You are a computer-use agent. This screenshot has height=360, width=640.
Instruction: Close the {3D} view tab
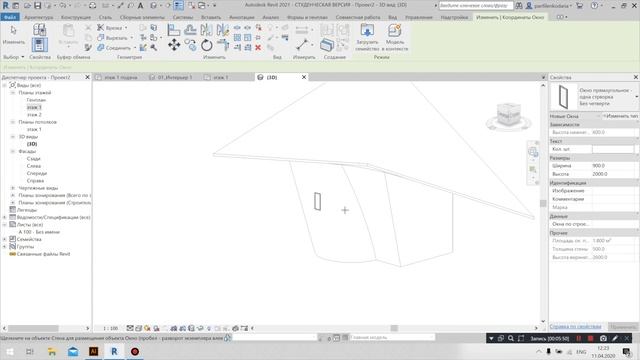tap(304, 77)
